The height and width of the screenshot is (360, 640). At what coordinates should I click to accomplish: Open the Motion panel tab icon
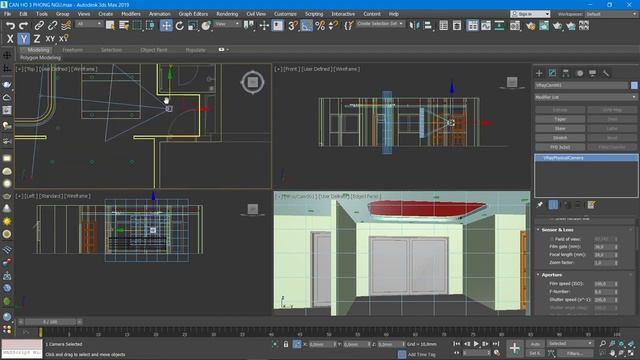pyautogui.click(x=580, y=73)
